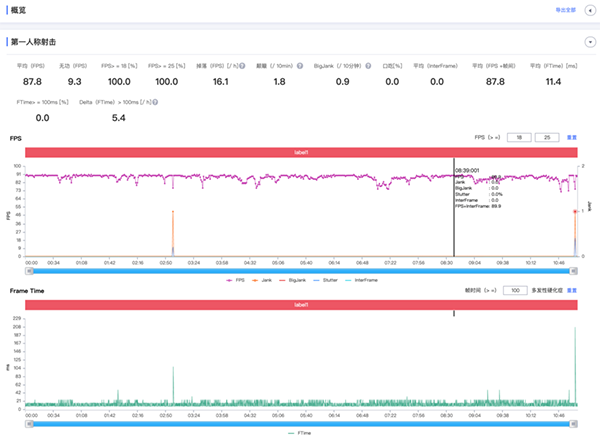Viewport: 600px width, 447px height.
Task: Click the 导出全部 export all link
Action: [565, 10]
